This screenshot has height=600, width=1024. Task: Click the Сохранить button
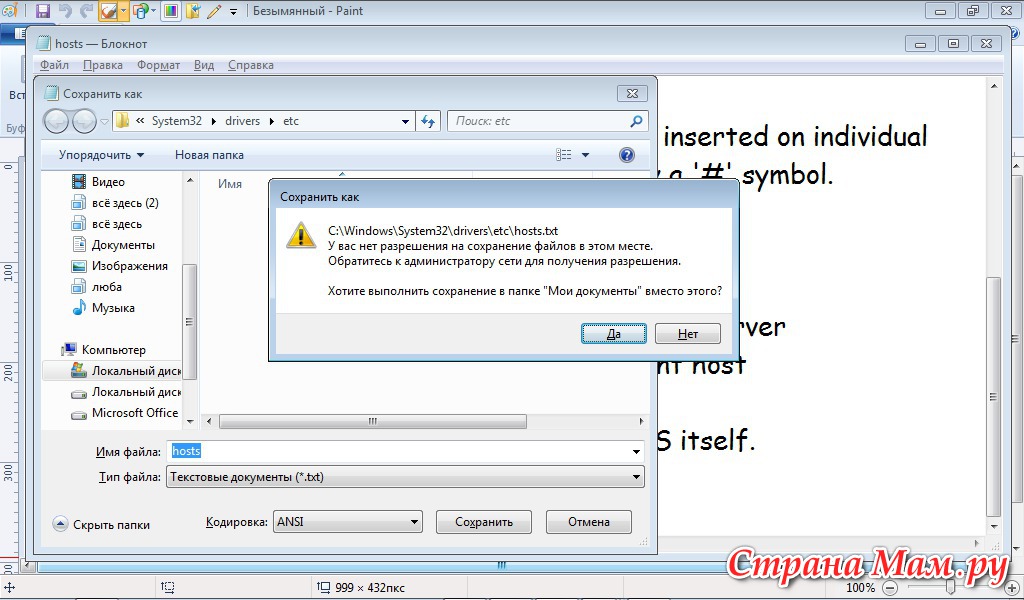[484, 522]
